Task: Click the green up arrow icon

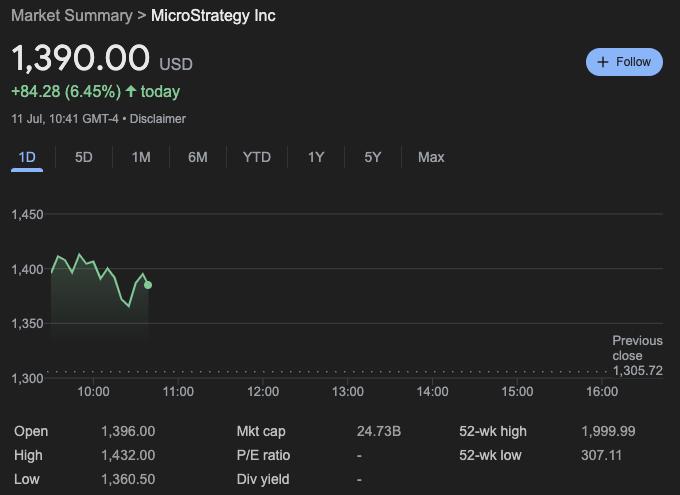Action: coord(131,91)
